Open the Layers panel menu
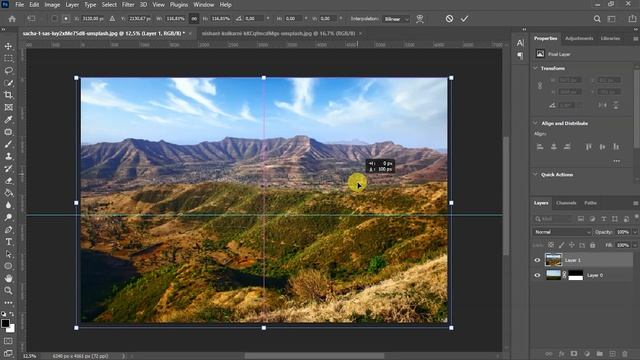This screenshot has height=360, width=640. point(636,203)
